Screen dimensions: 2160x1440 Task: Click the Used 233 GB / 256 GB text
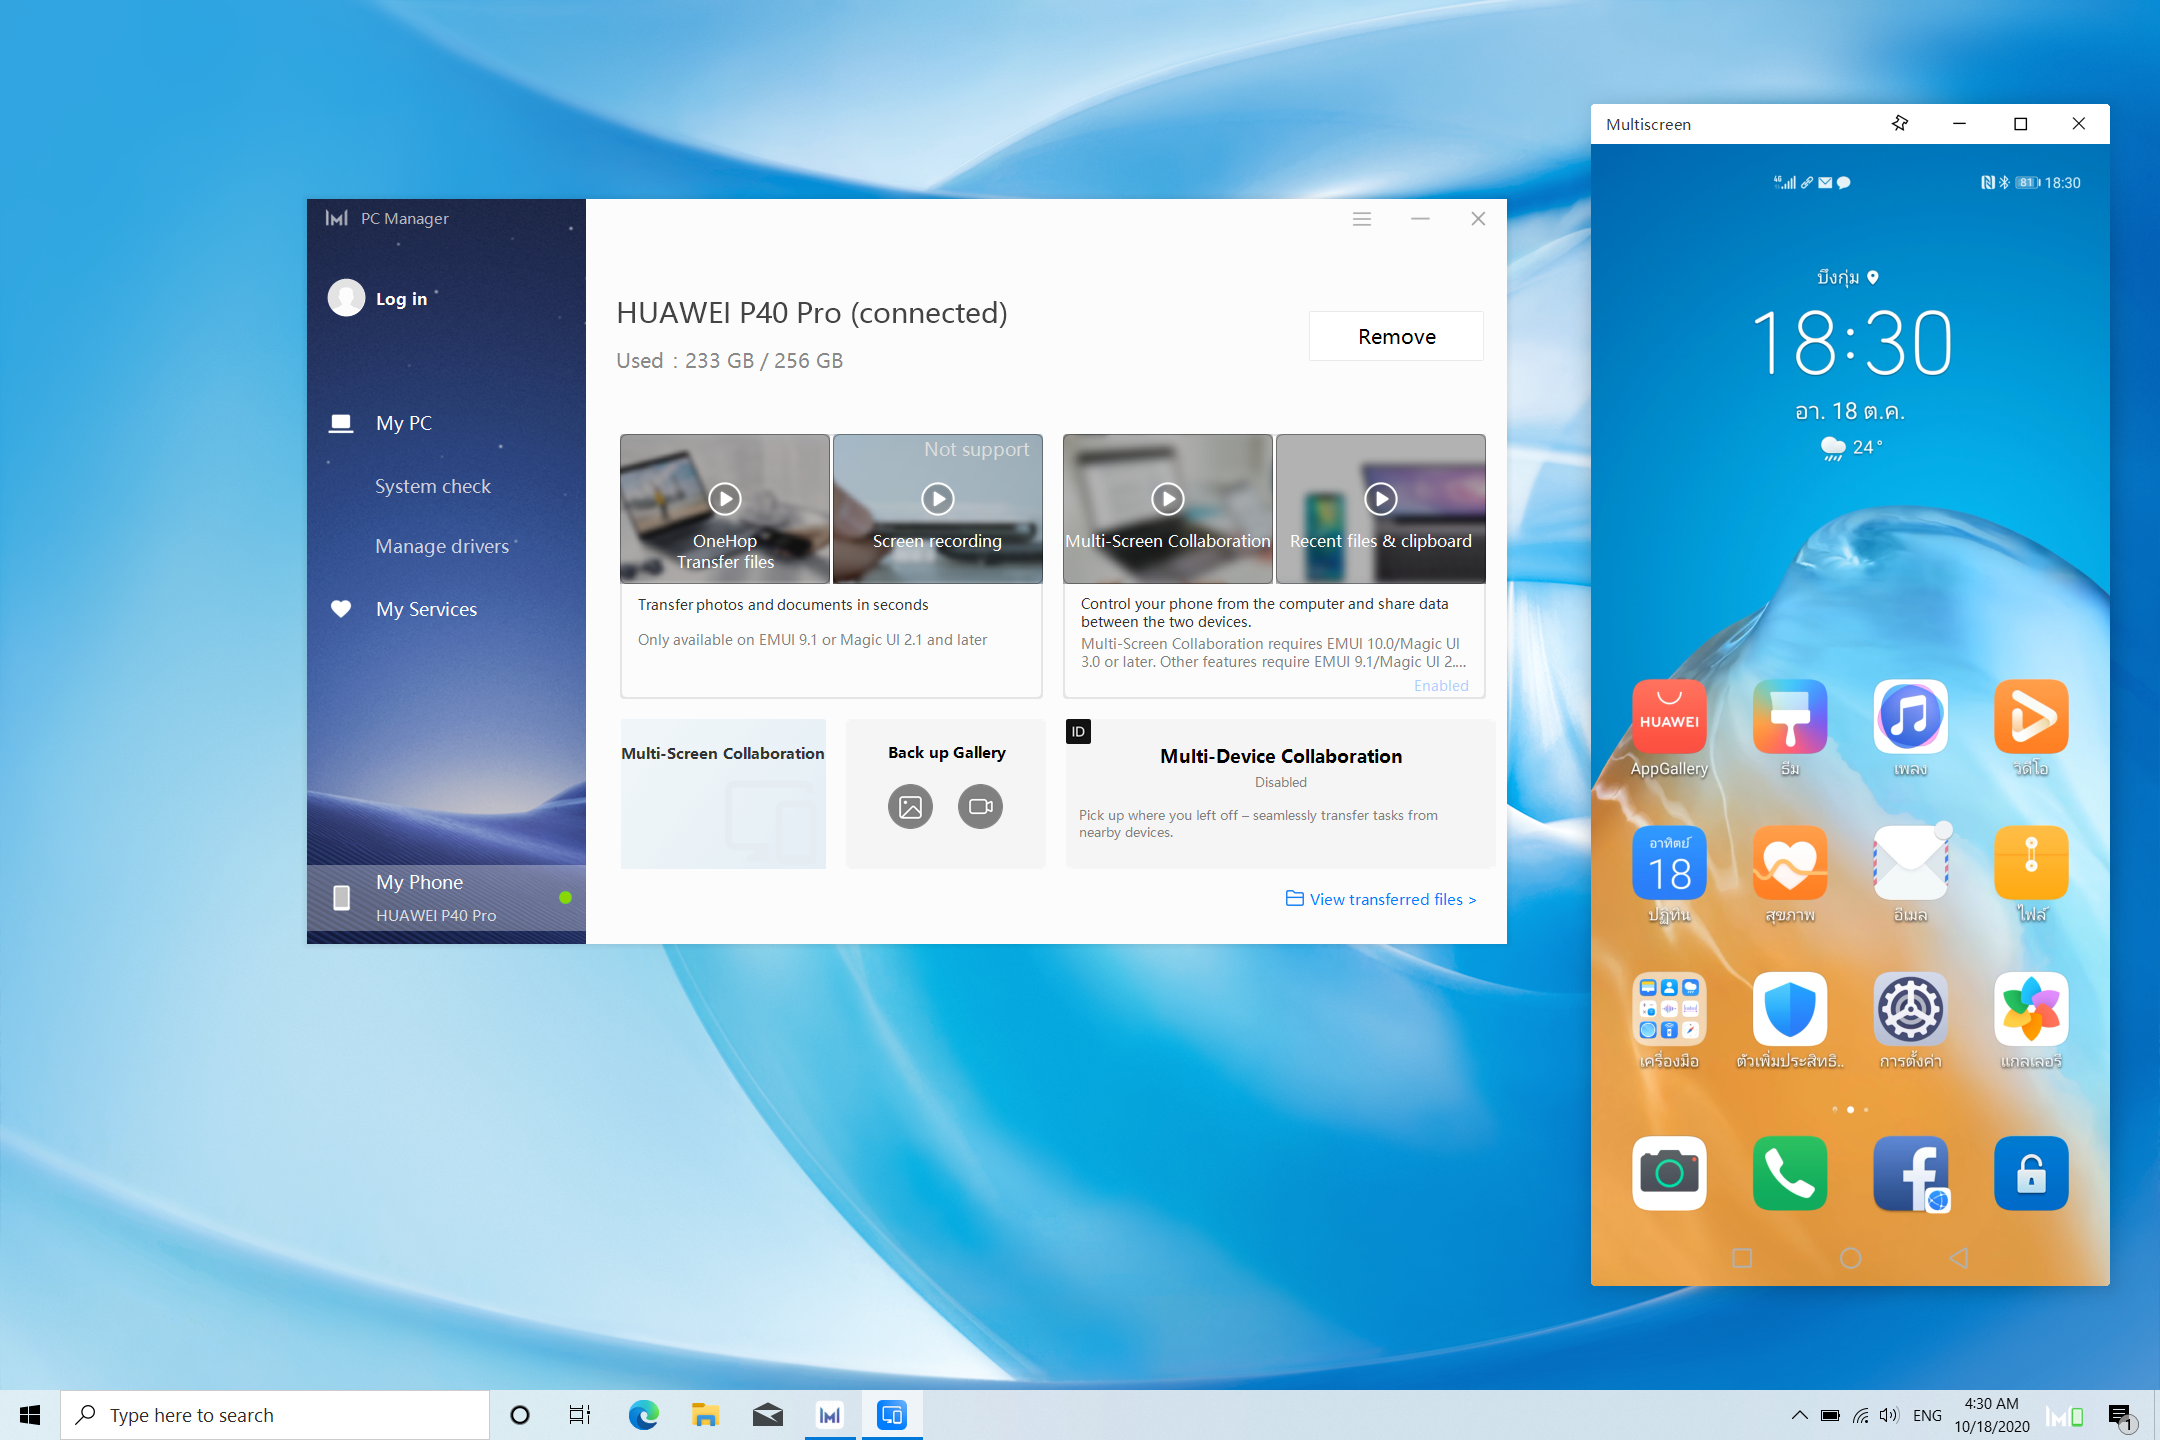click(729, 361)
